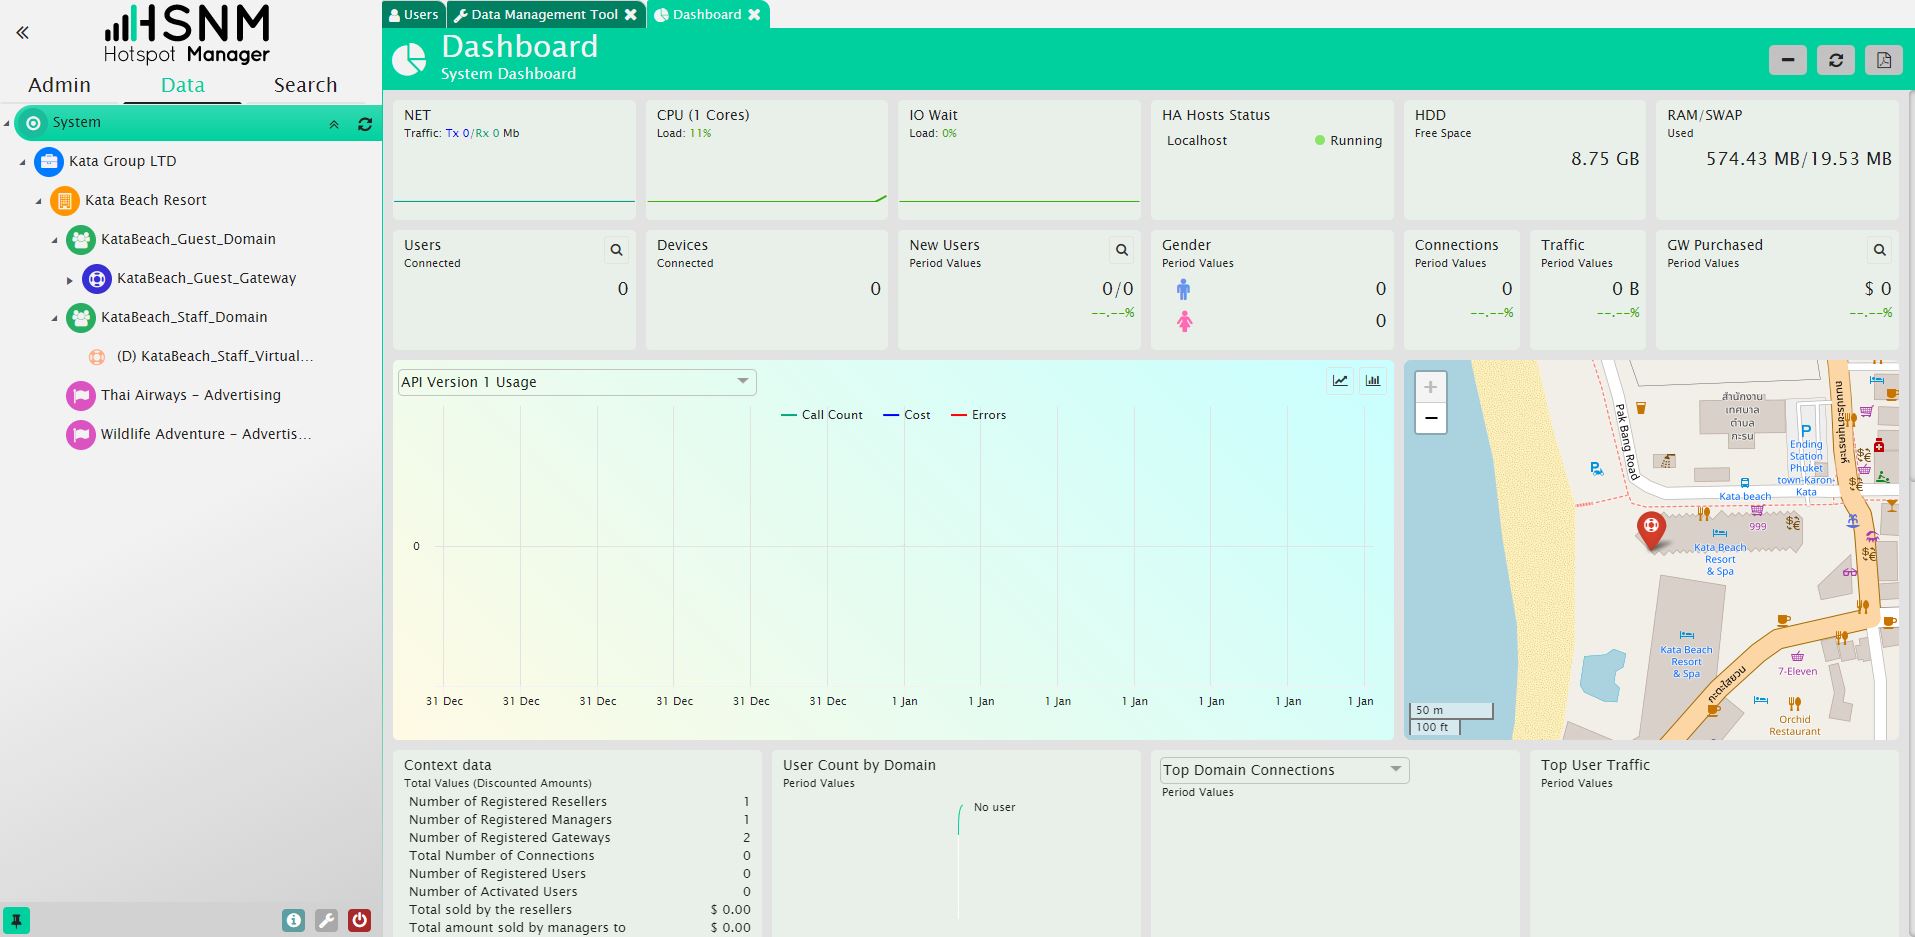Click the info icon in sidebar footer
The height and width of the screenshot is (937, 1915).
293,920
